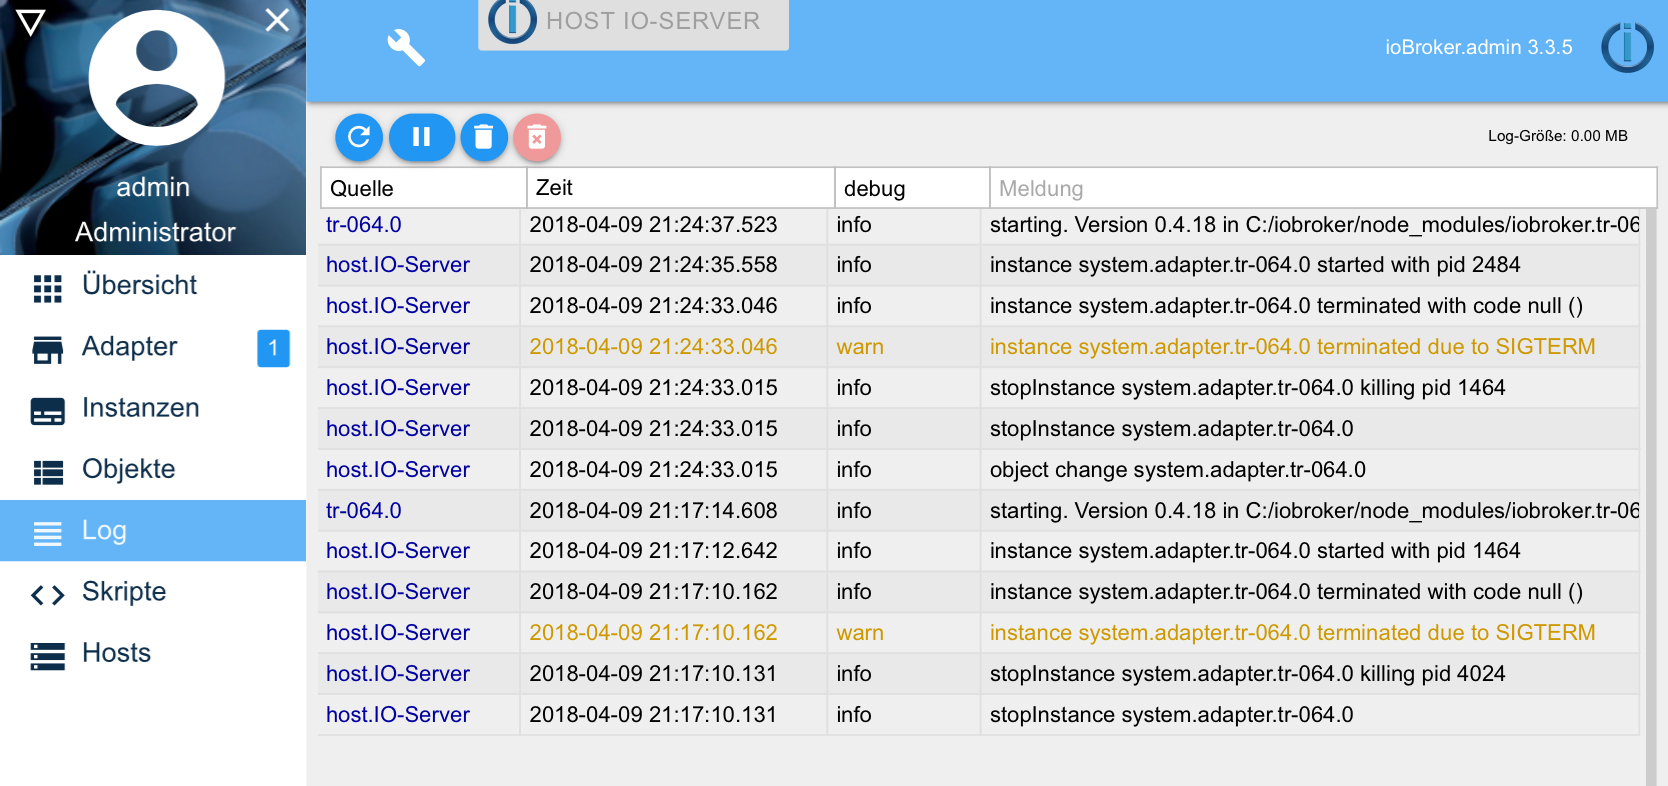This screenshot has height=786, width=1668.
Task: Click the warn level at 21:17:10.162
Action: [860, 633]
